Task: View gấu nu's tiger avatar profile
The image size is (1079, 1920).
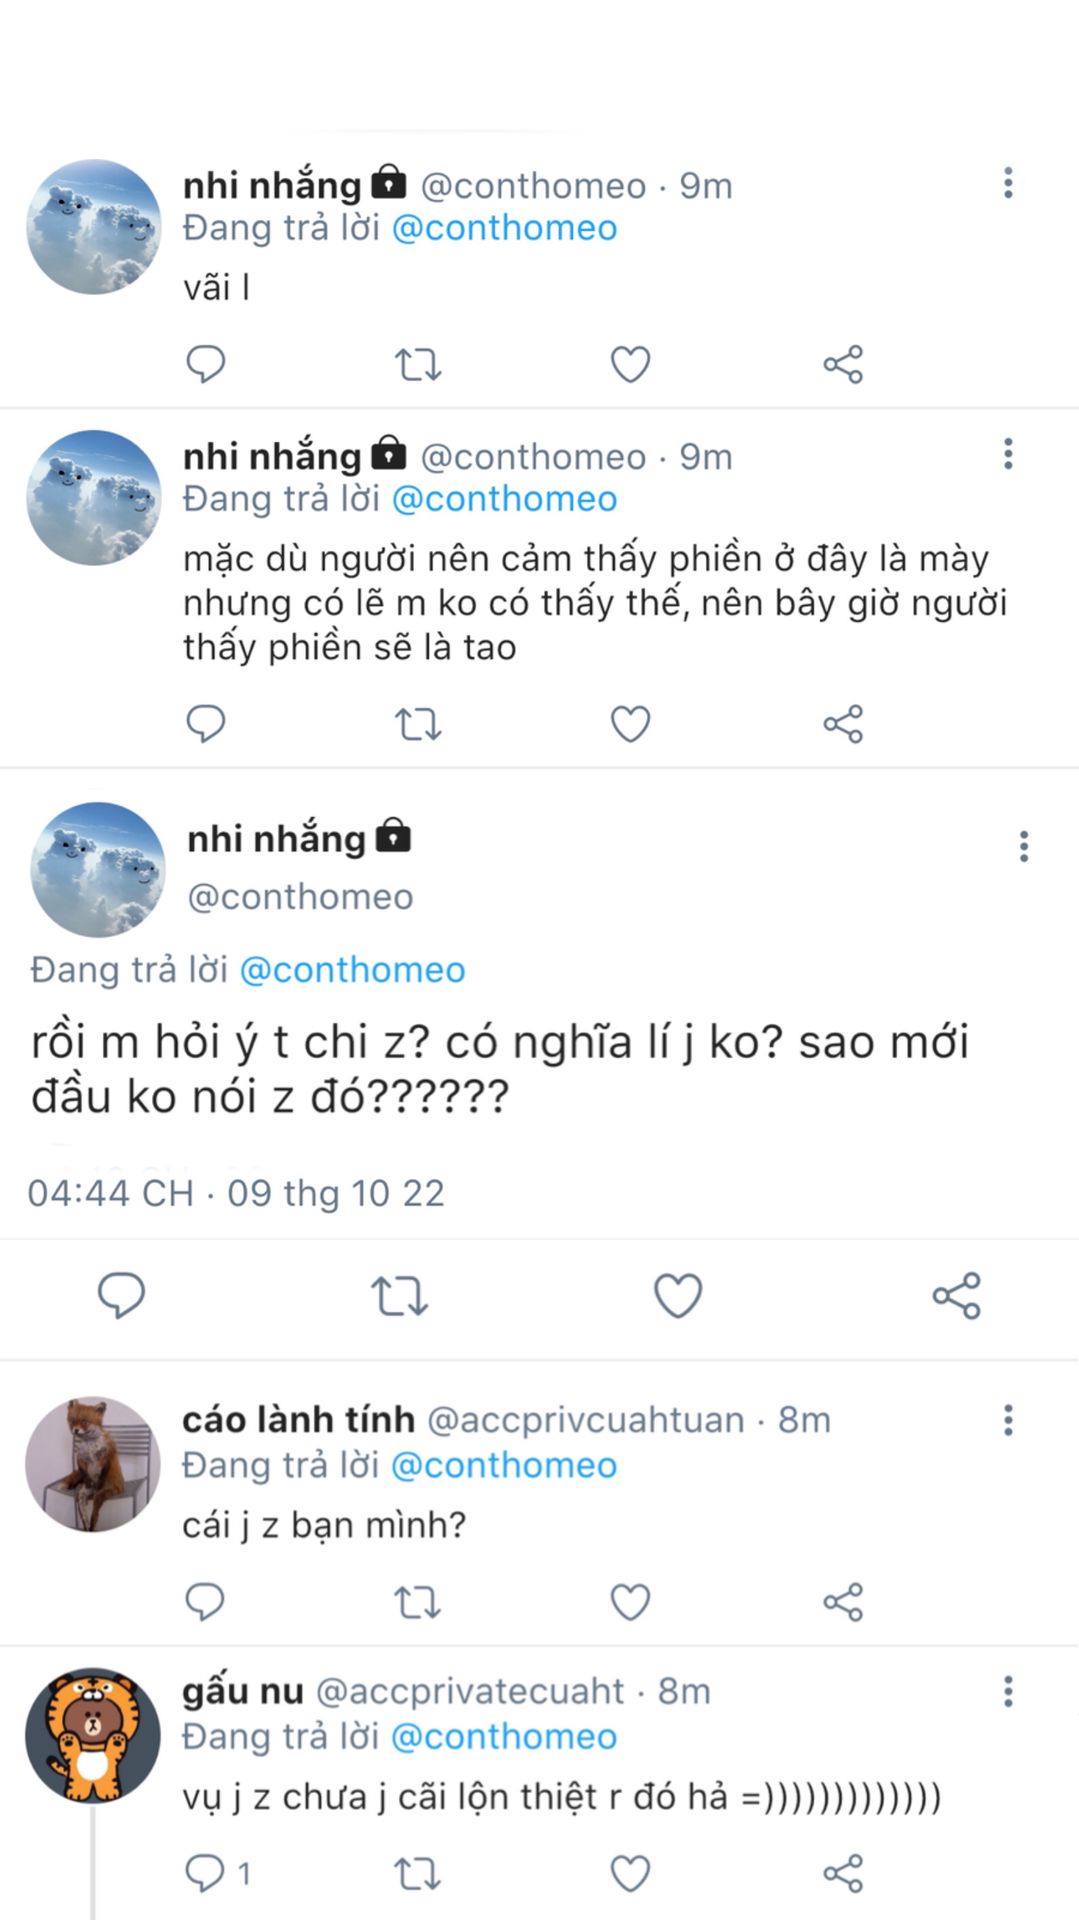Action: tap(92, 1735)
